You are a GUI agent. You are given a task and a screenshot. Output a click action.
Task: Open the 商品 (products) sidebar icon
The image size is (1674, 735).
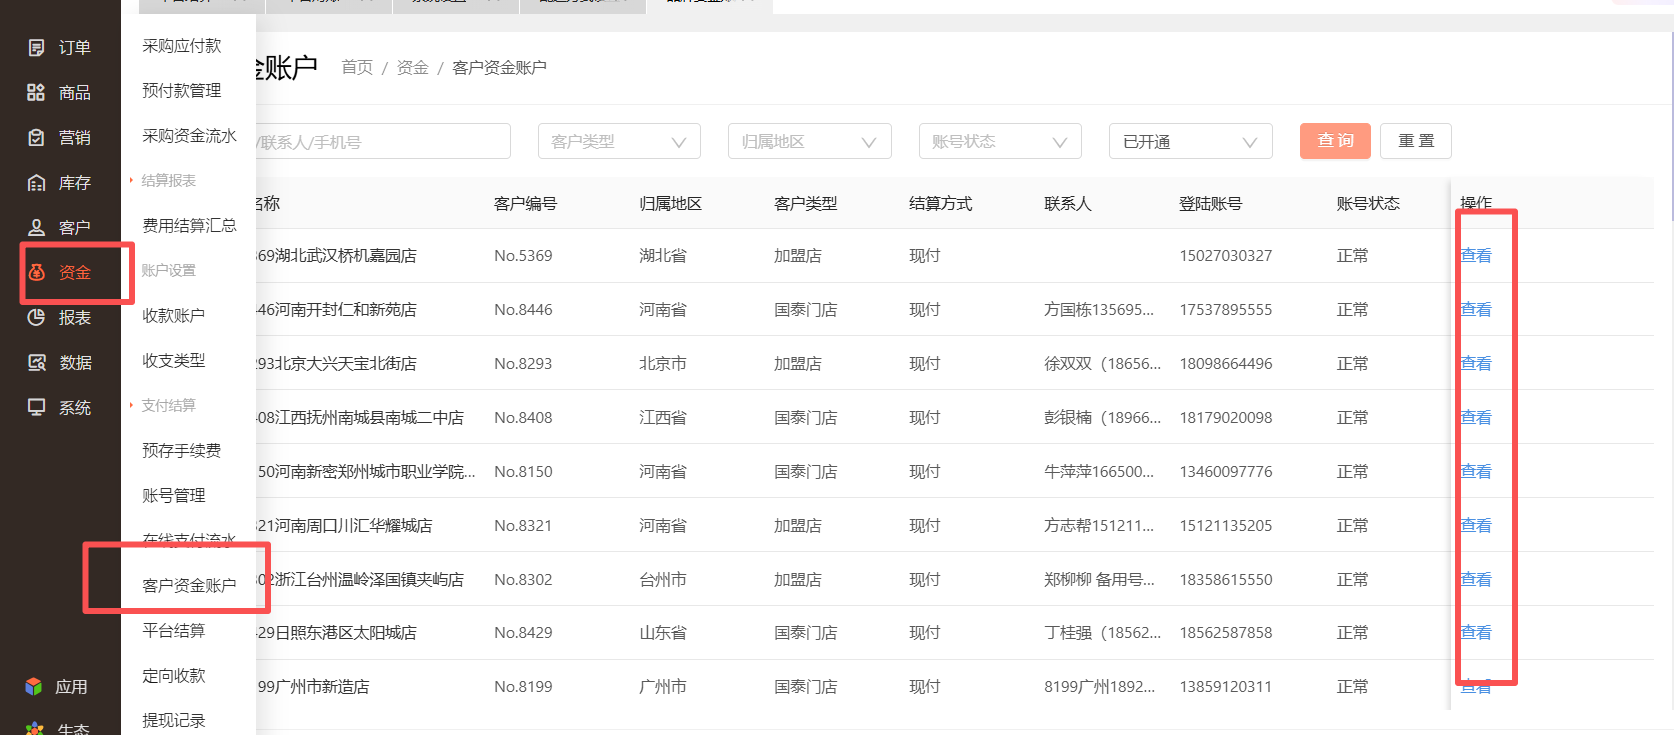pos(36,92)
